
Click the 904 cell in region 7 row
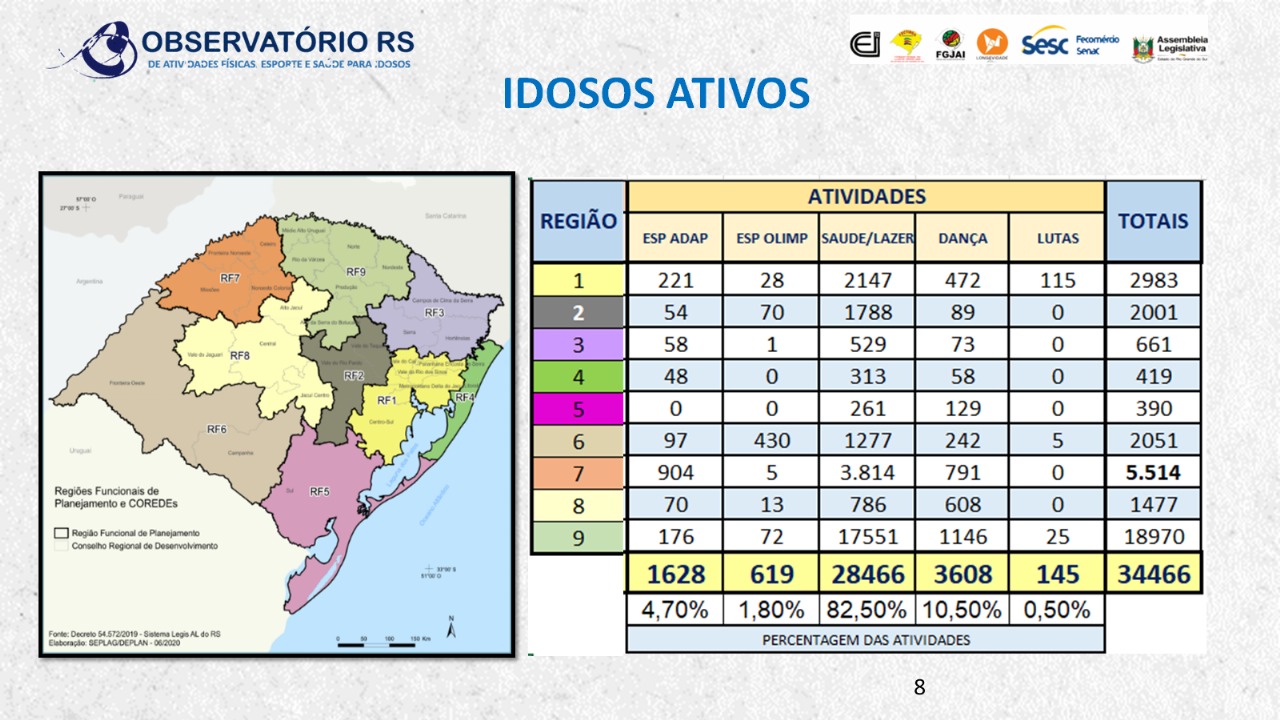click(x=675, y=472)
